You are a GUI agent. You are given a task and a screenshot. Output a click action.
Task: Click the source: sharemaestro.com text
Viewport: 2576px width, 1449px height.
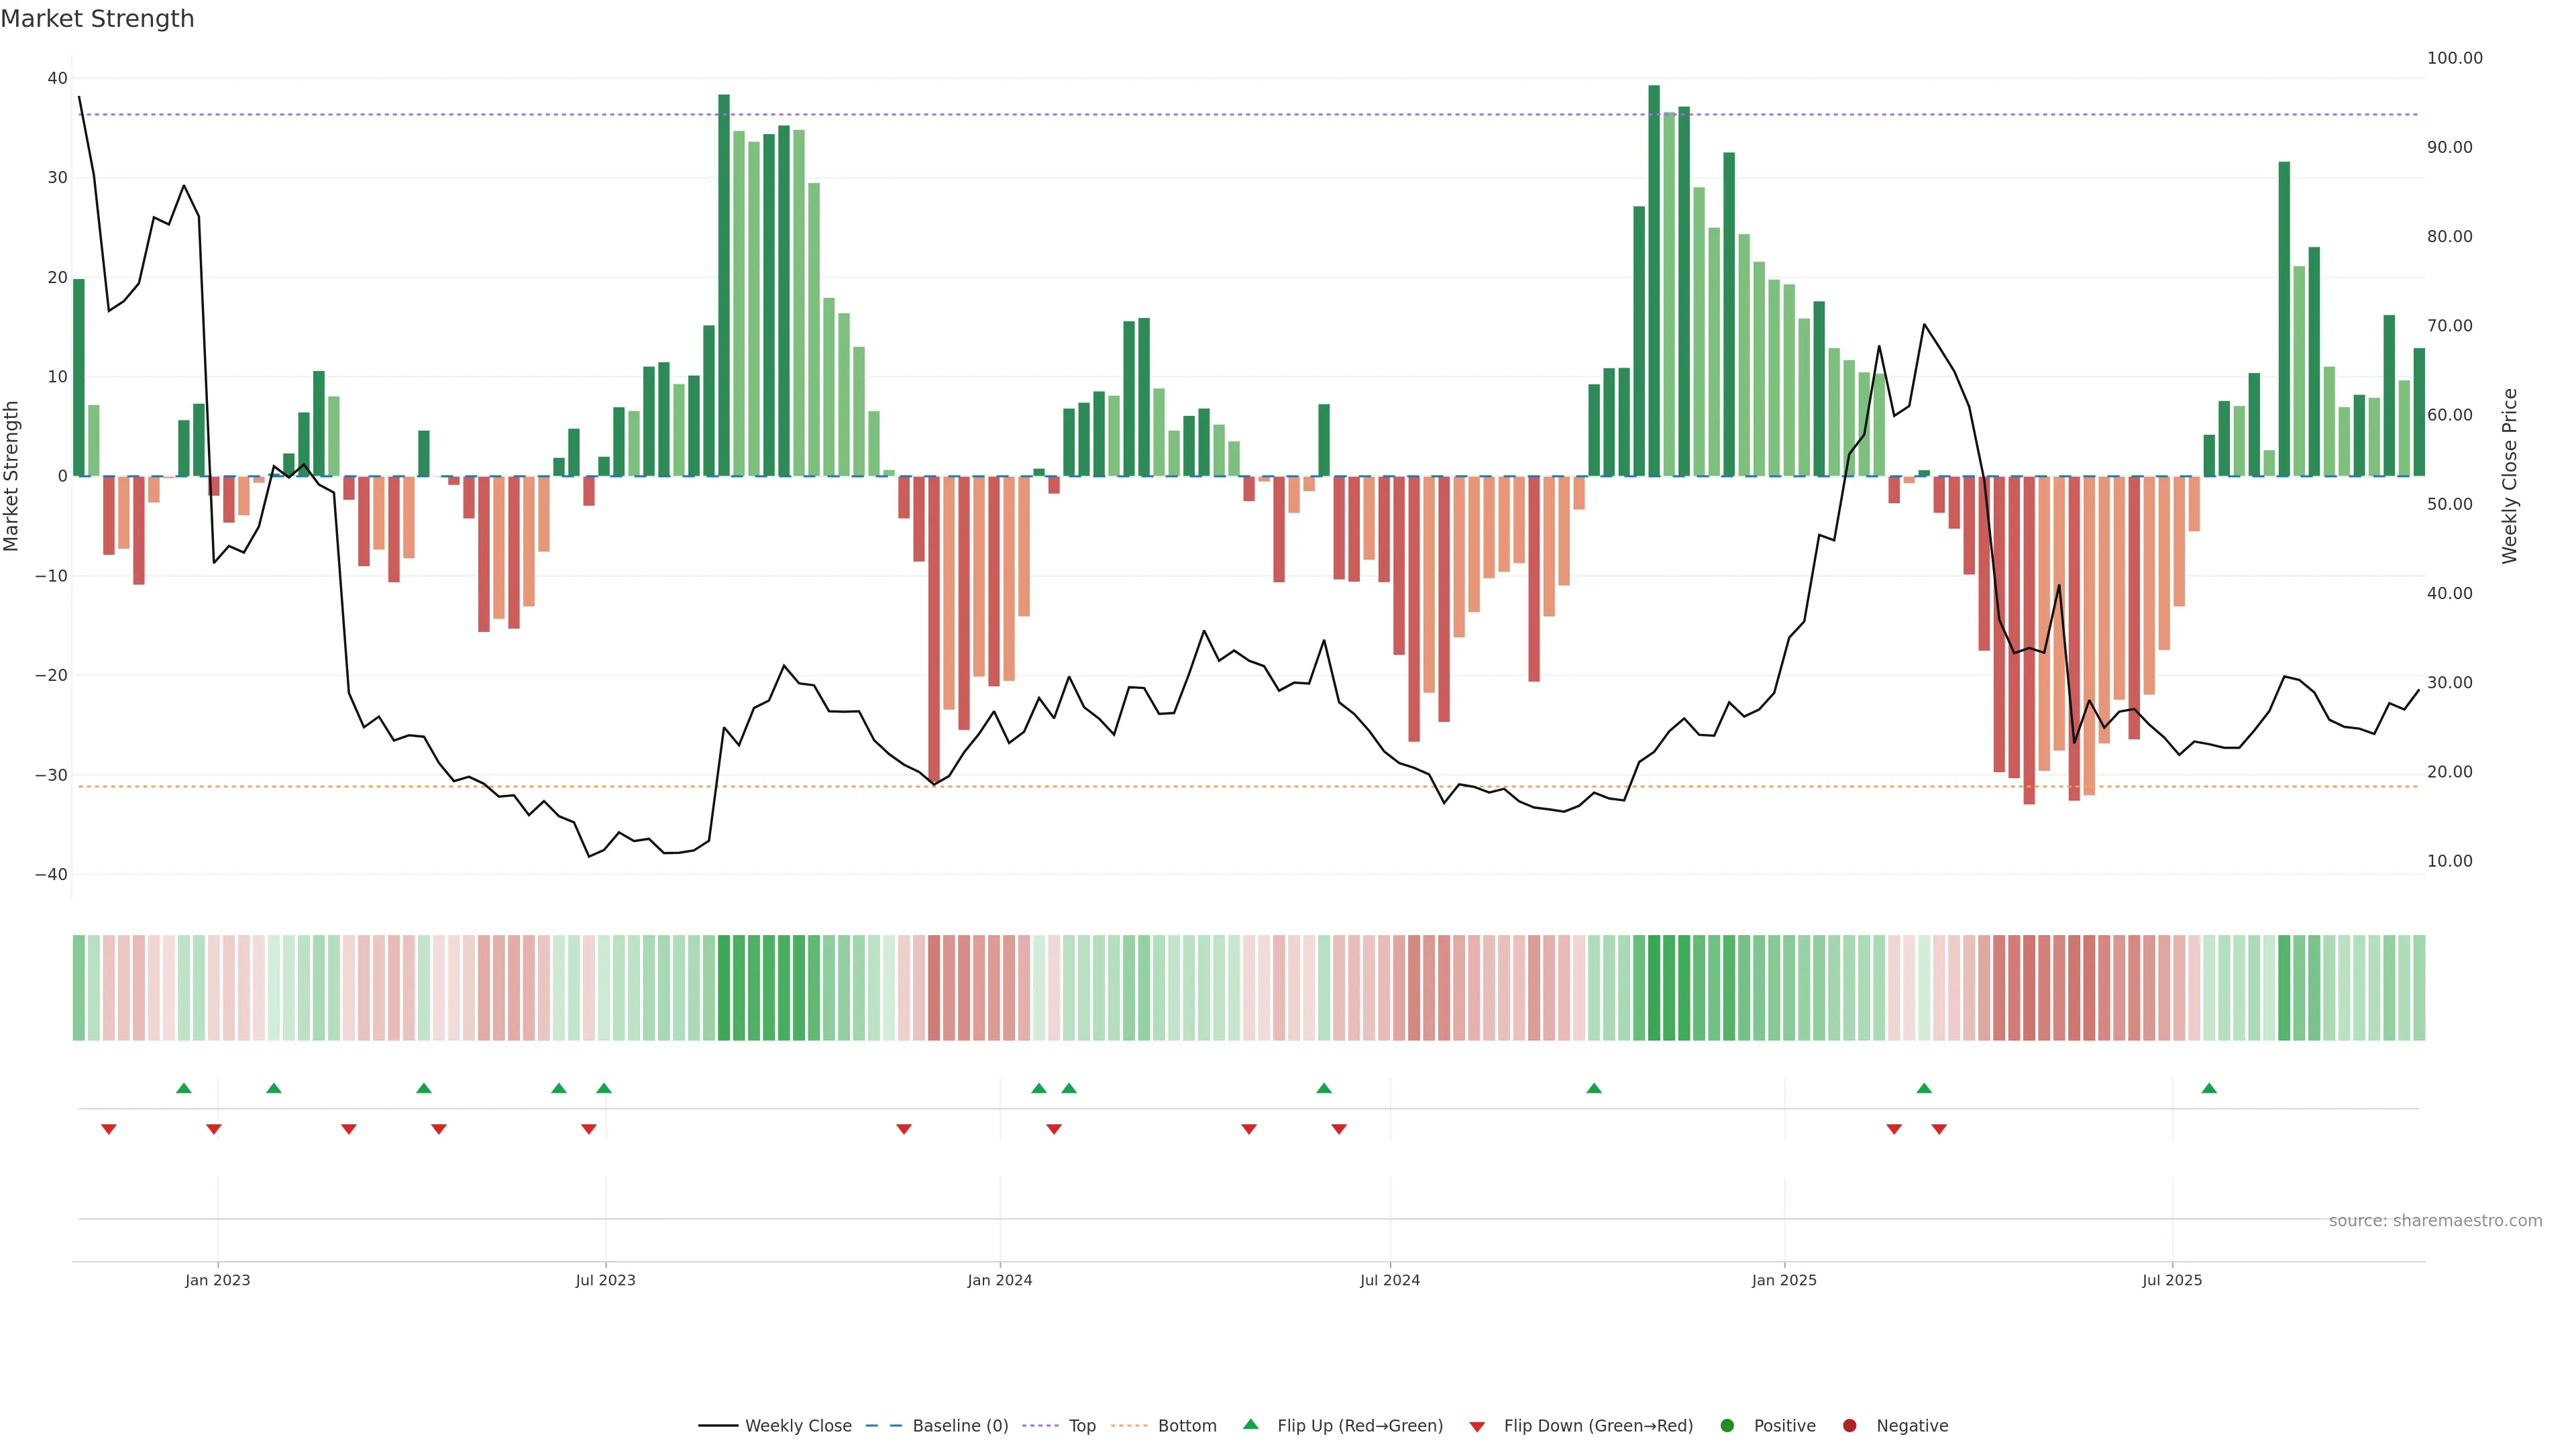2435,1220
